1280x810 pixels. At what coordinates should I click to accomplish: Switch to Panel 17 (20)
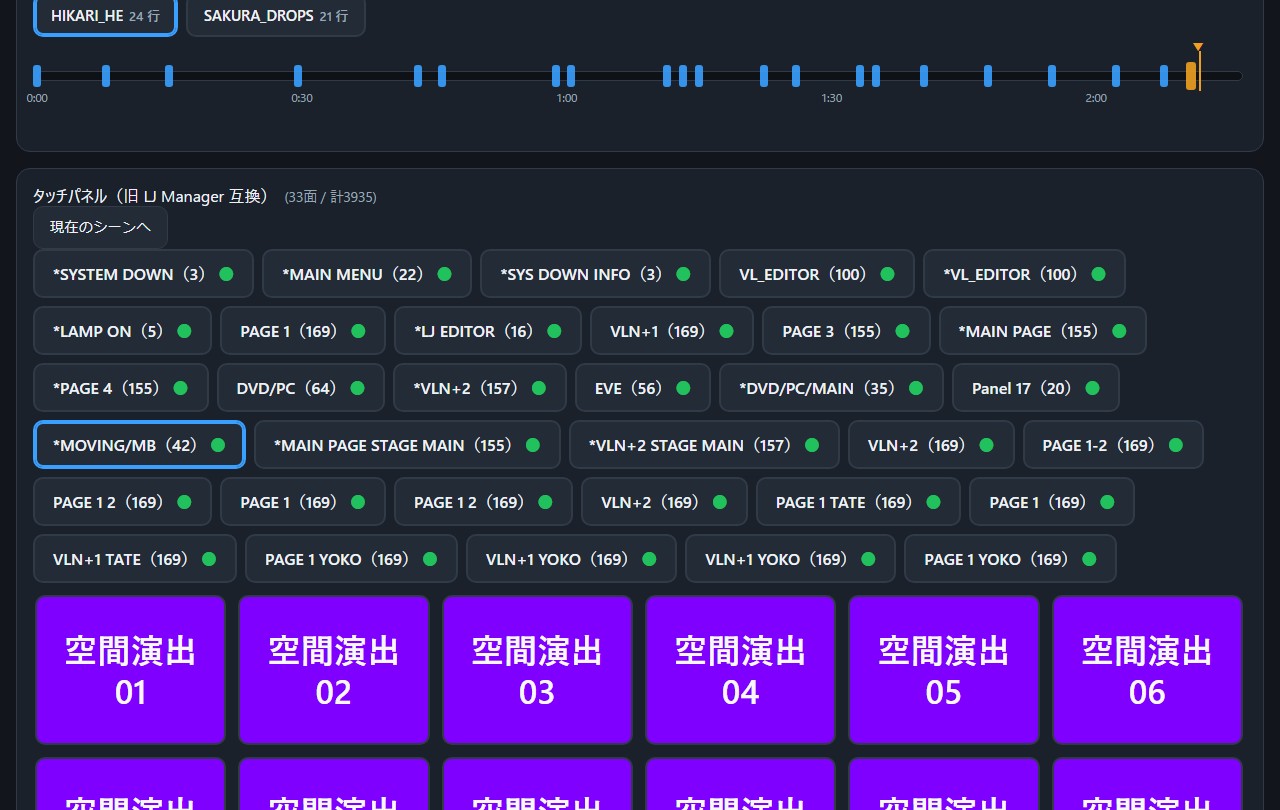[x=1036, y=388]
